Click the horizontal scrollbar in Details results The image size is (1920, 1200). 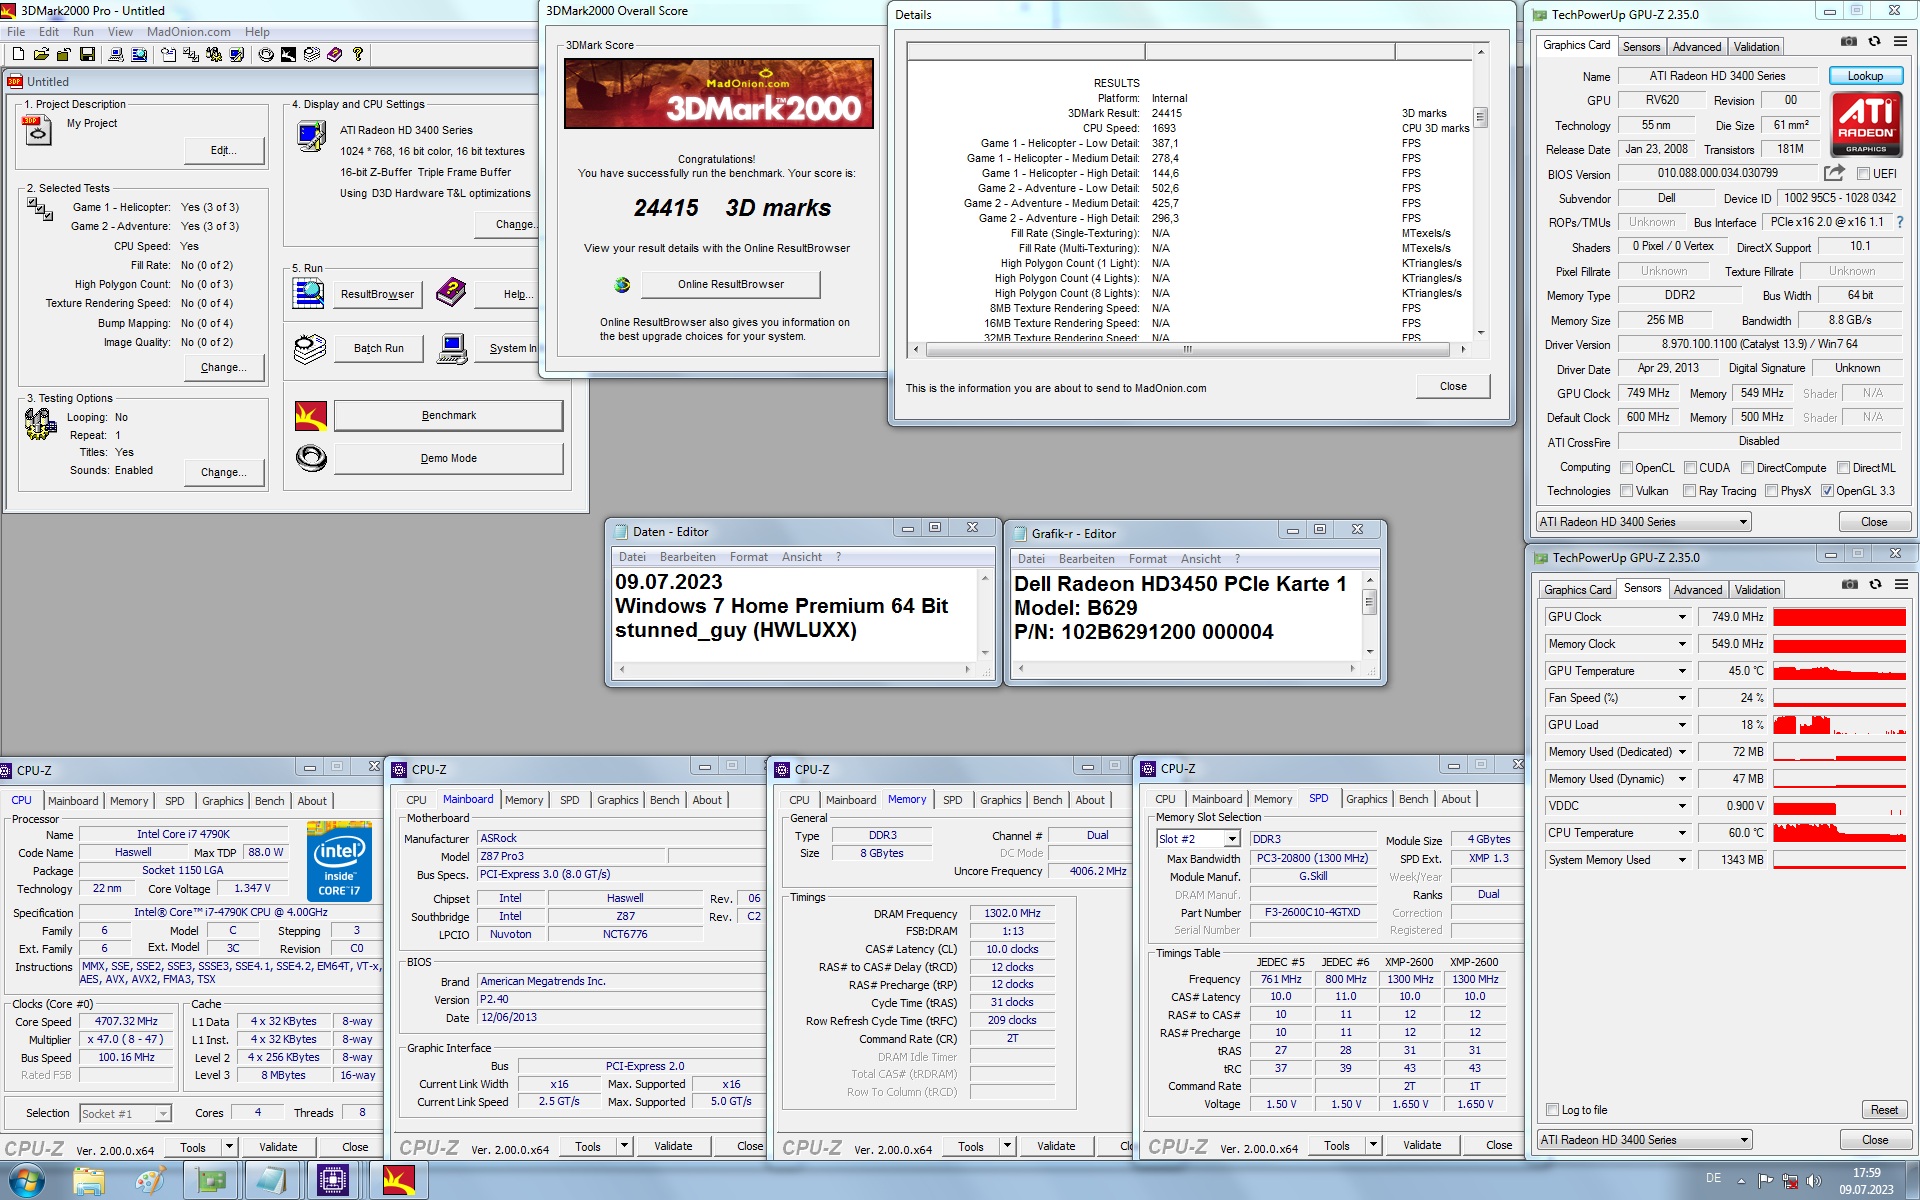(x=1188, y=350)
